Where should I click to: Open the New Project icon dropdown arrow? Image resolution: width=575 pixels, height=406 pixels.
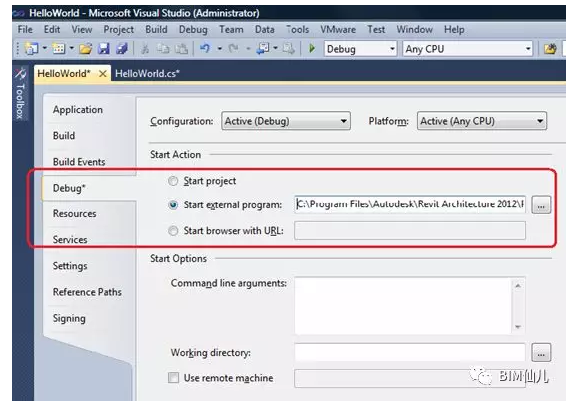[45, 48]
